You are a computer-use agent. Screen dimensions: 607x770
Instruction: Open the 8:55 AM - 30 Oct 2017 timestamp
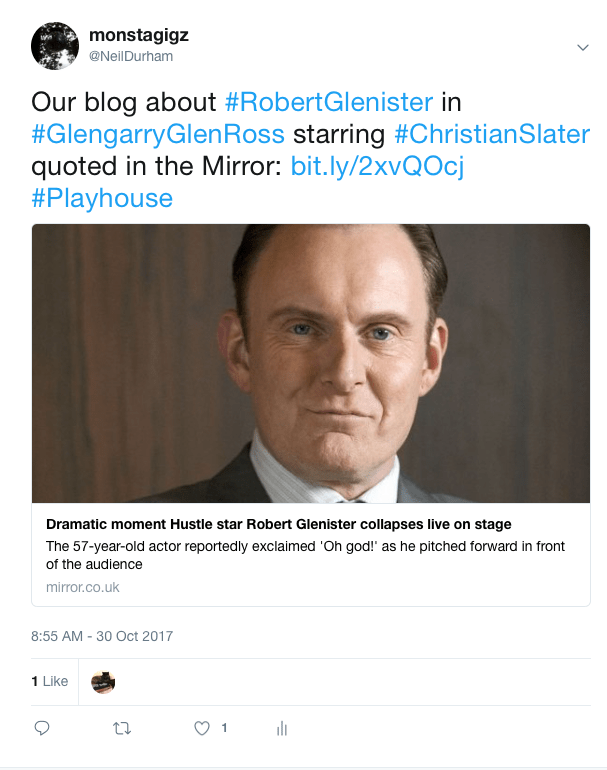(x=102, y=636)
